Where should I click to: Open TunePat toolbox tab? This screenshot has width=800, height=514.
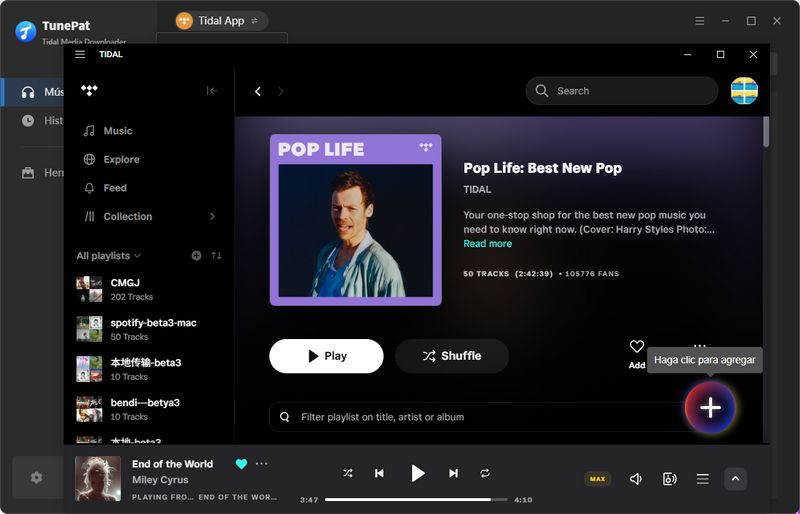coord(43,173)
